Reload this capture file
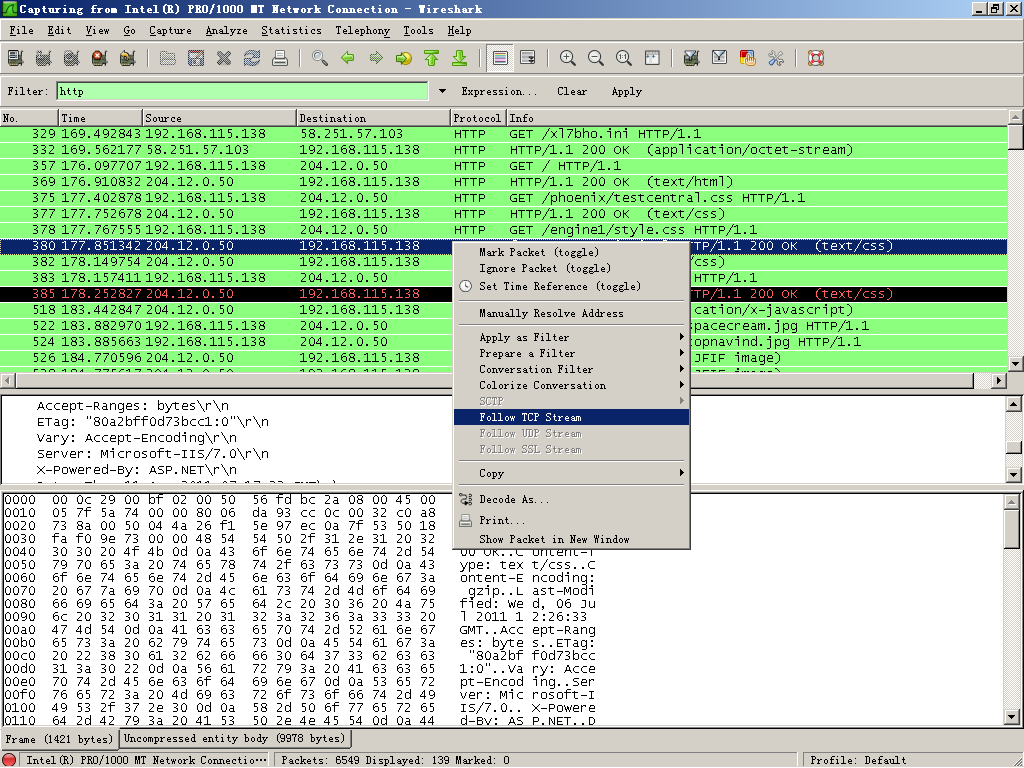 [251, 58]
